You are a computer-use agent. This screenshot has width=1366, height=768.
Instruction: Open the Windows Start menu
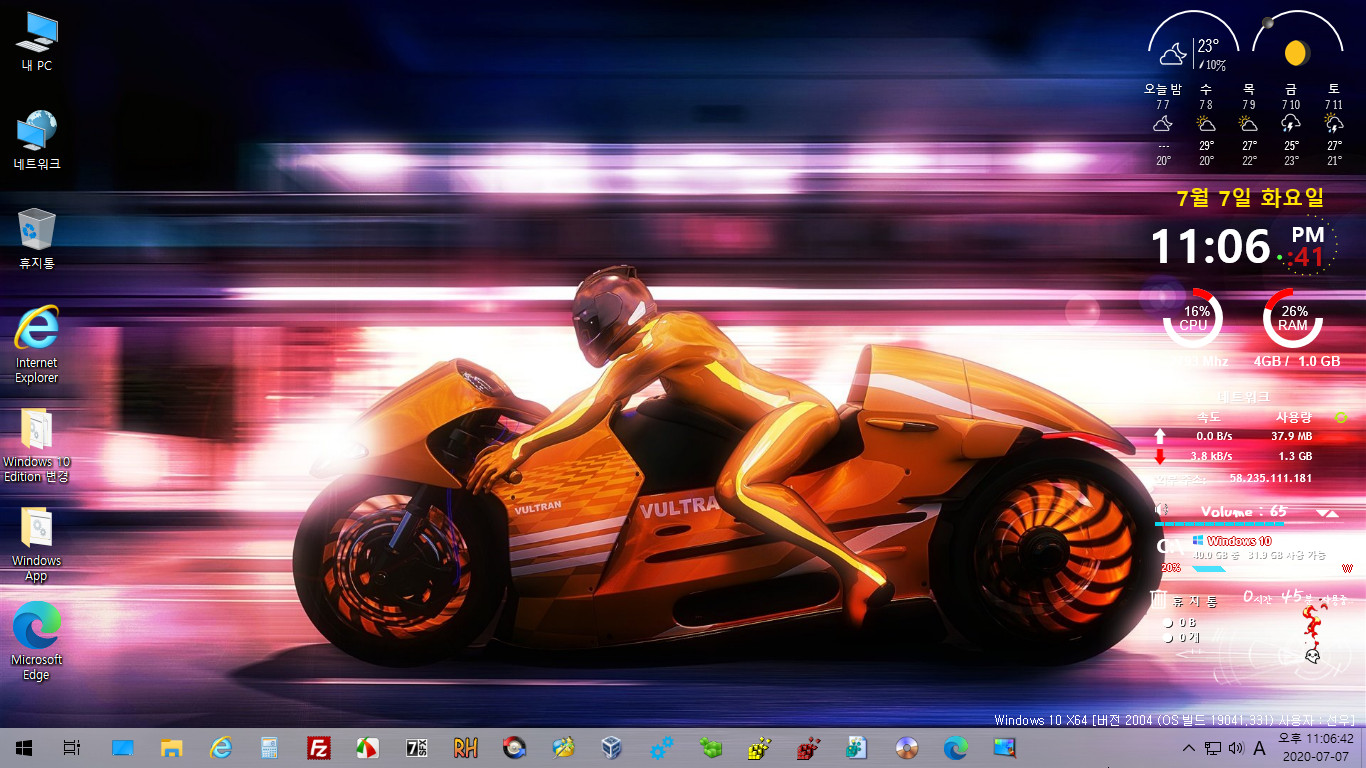coord(23,747)
